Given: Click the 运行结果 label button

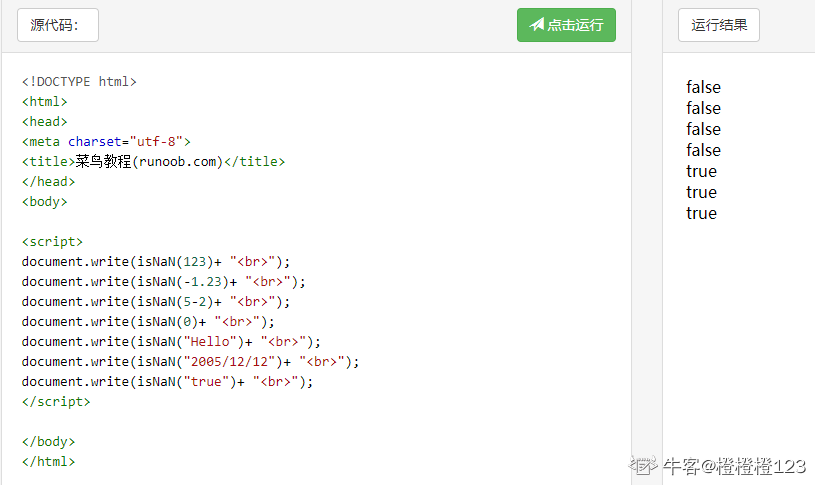Looking at the screenshot, I should pos(718,25).
